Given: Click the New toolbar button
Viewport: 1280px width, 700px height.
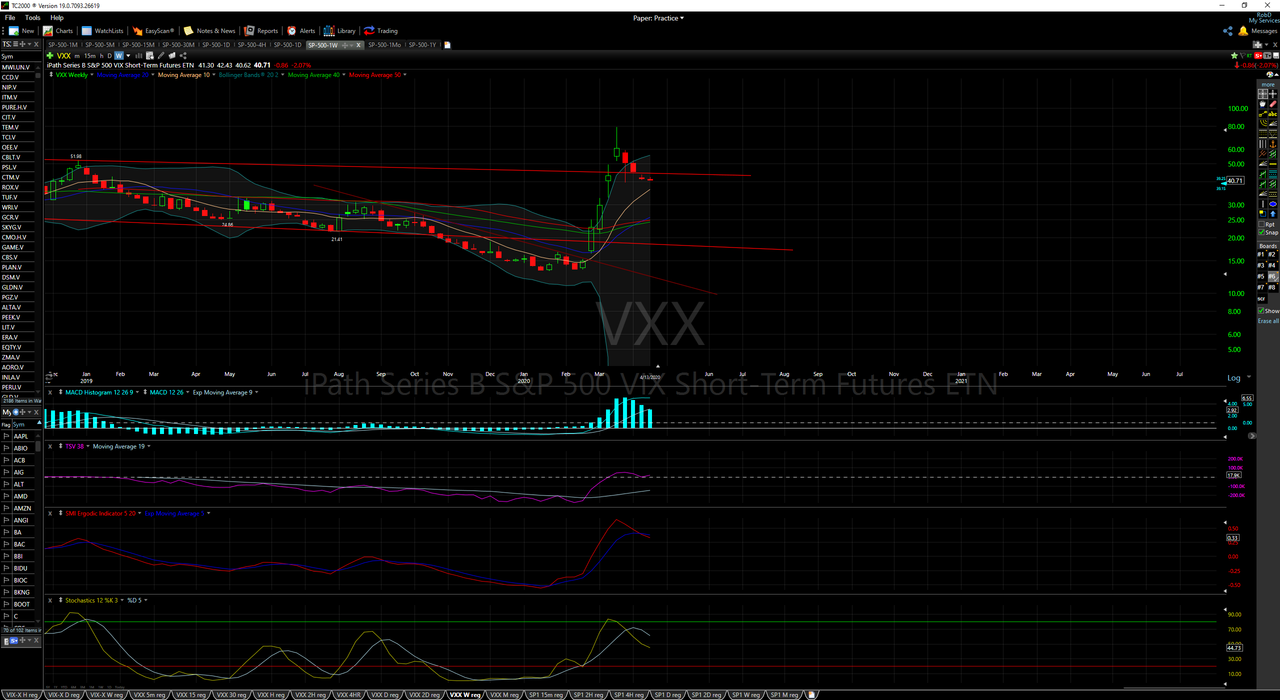Looking at the screenshot, I should point(22,31).
